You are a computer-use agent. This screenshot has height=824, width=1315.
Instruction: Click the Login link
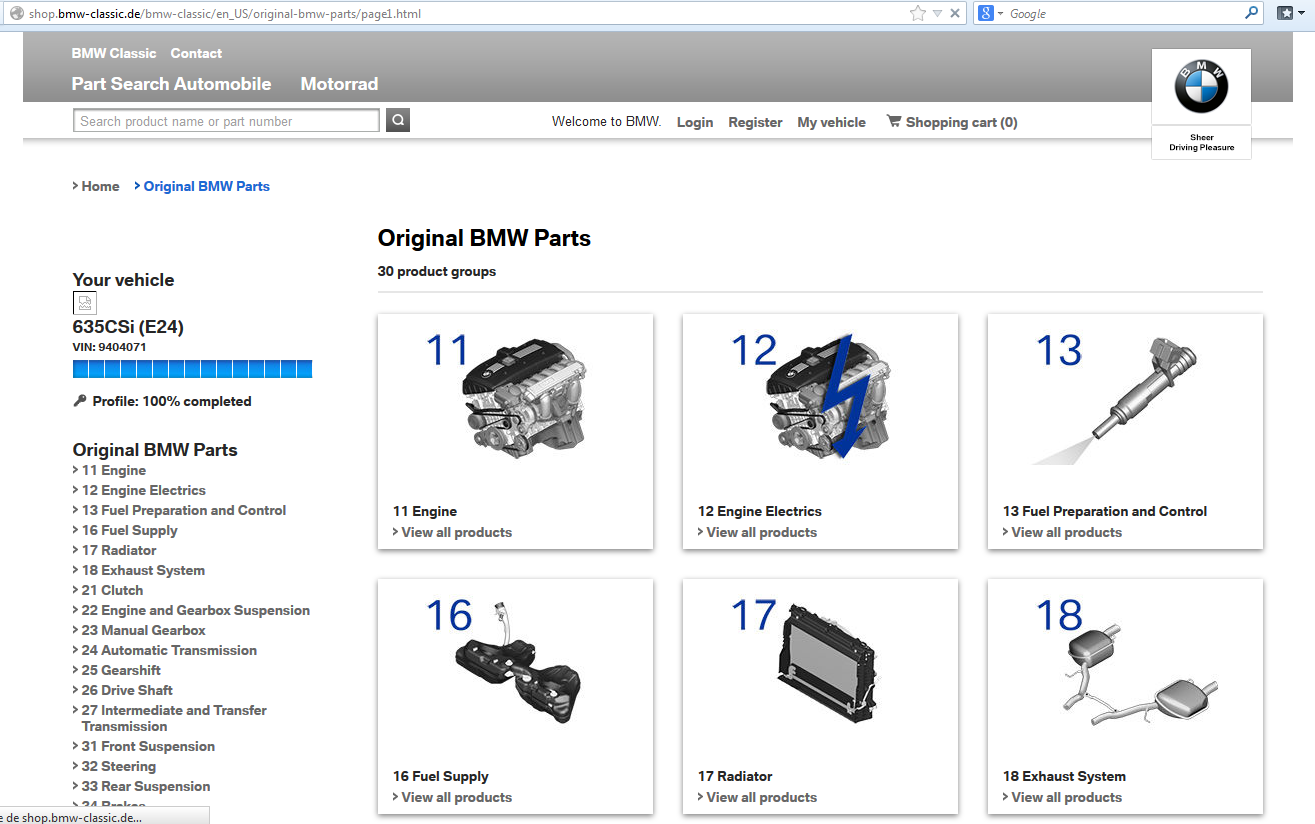[x=694, y=122]
